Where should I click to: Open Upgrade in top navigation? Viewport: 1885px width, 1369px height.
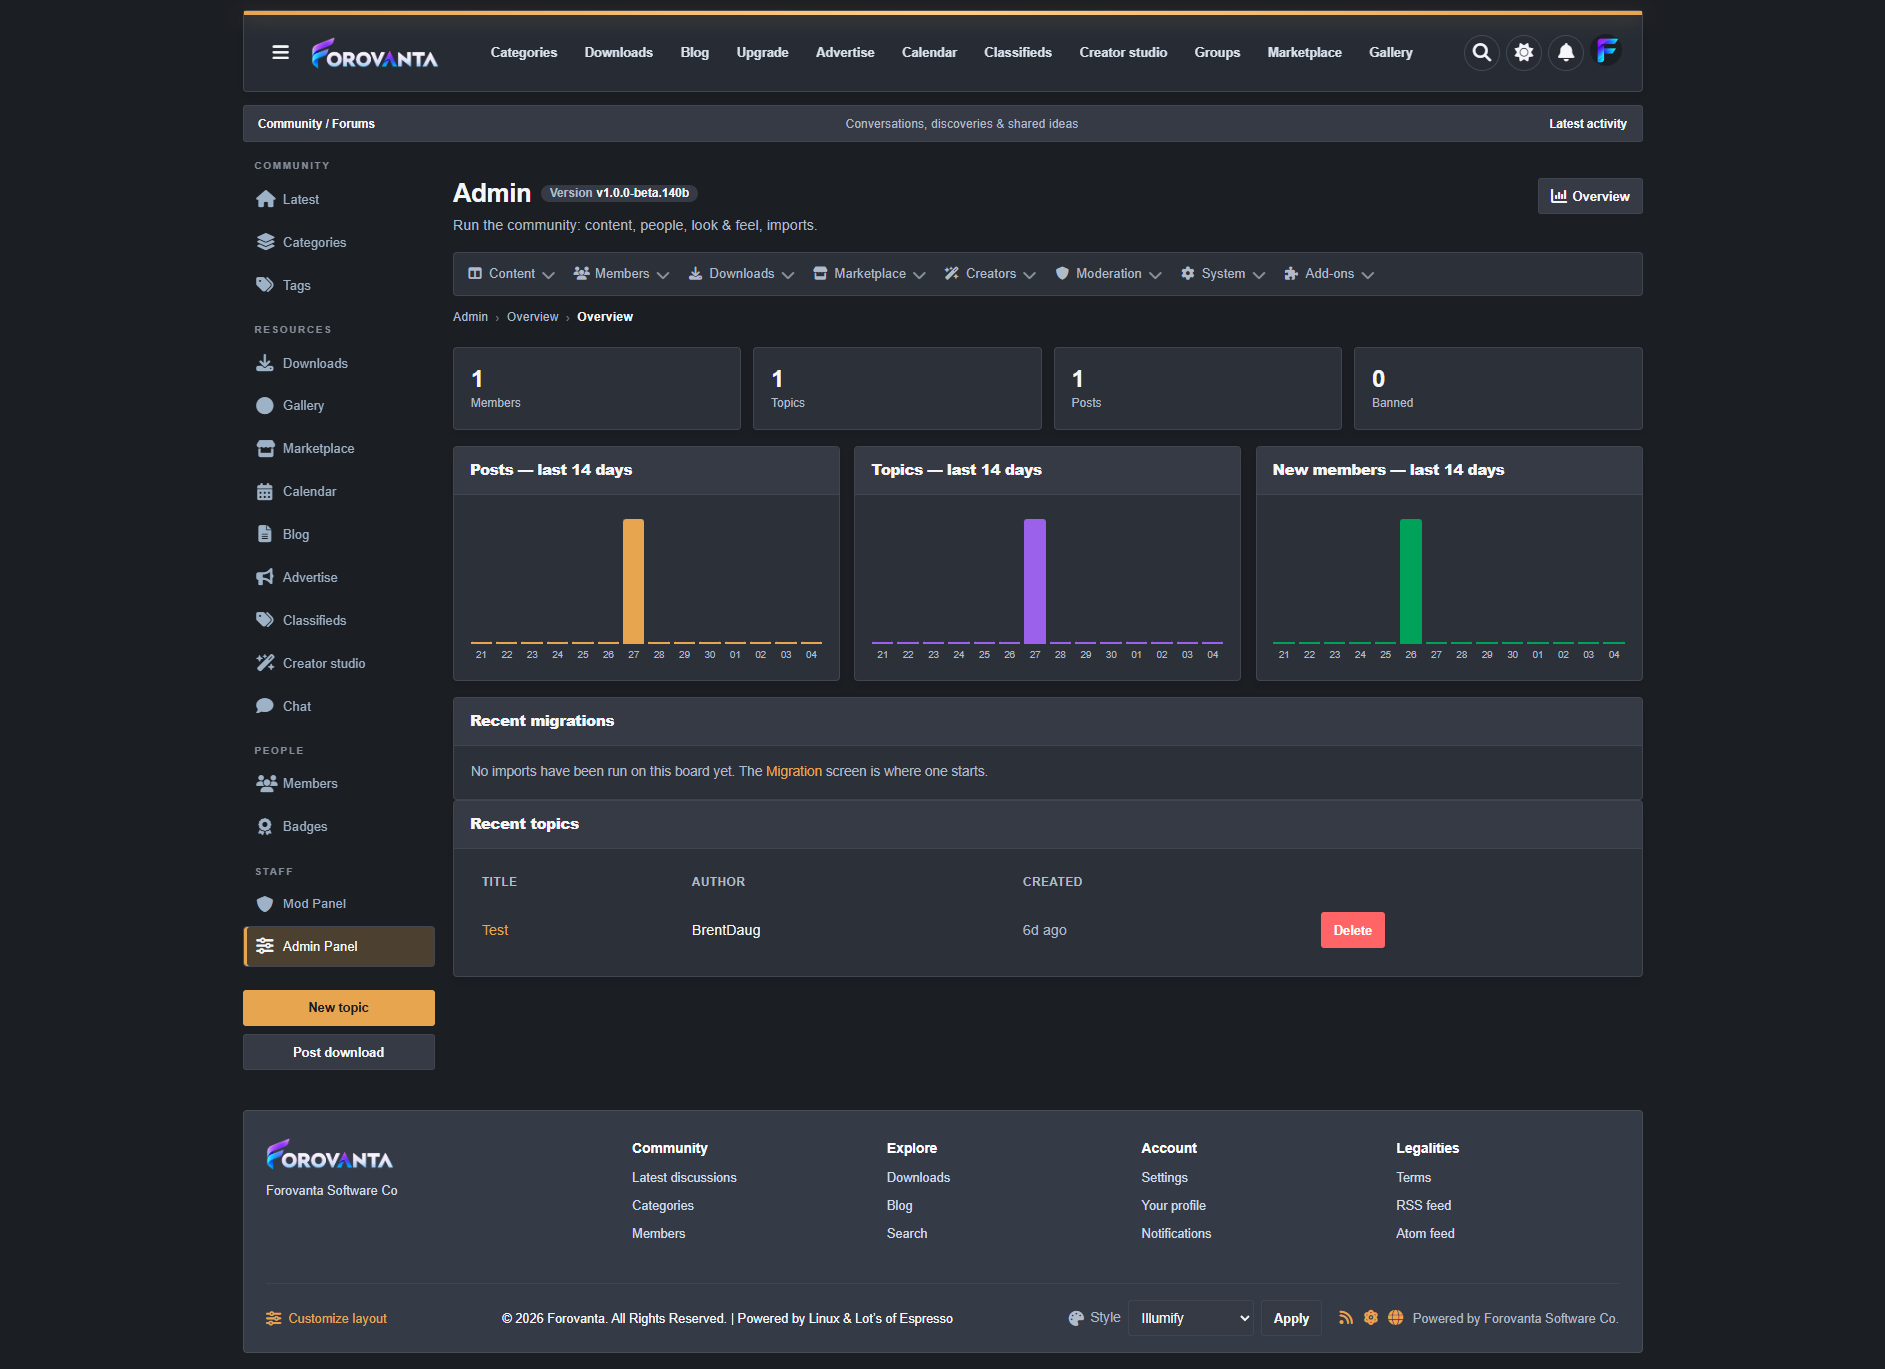coord(762,52)
